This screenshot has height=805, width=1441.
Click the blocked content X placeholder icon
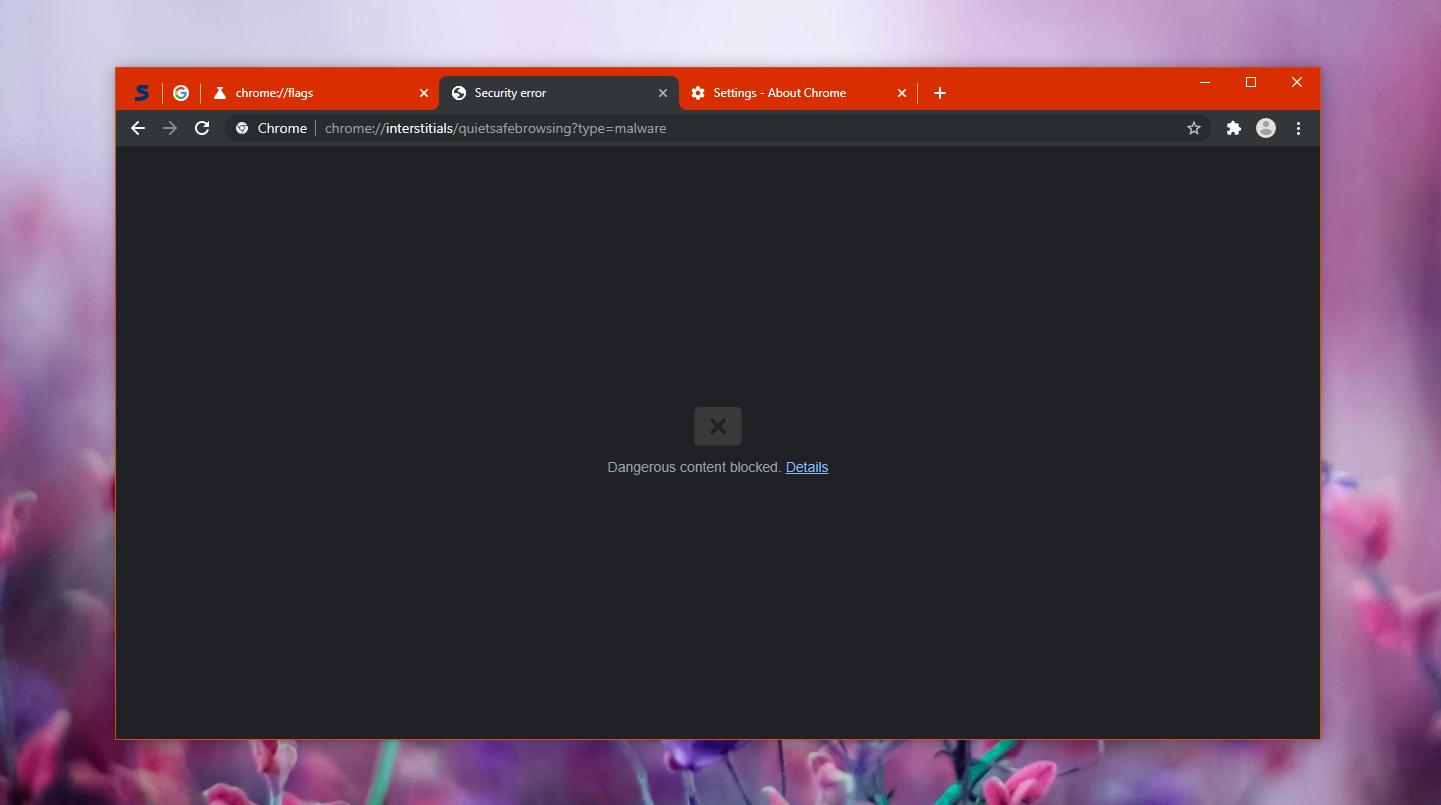718,426
